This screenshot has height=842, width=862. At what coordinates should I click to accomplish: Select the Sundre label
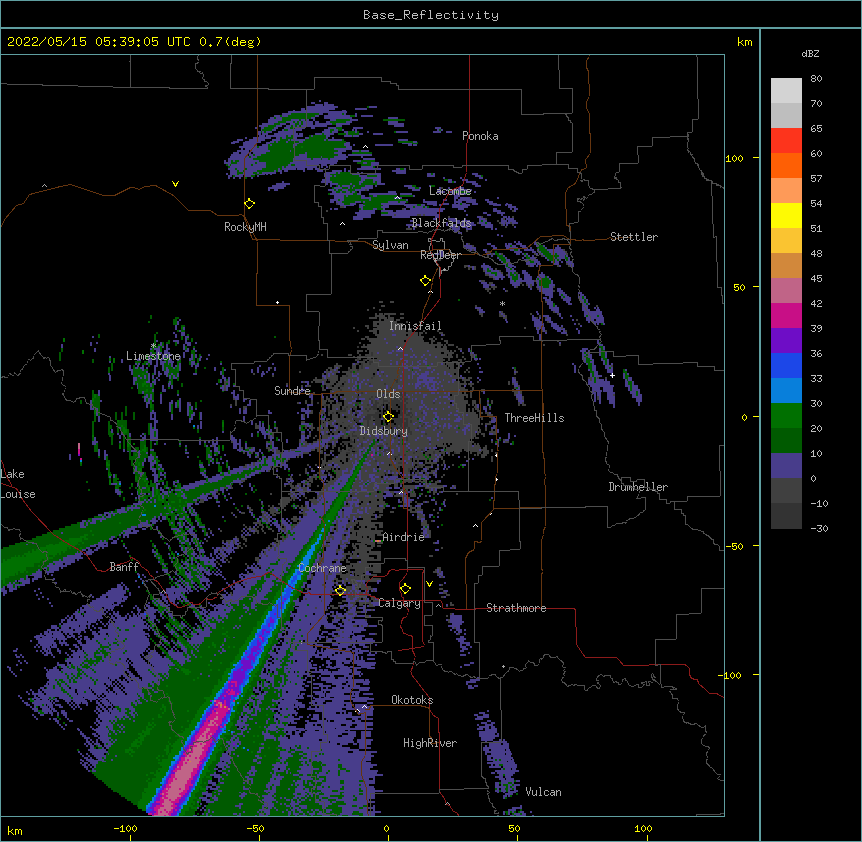(292, 391)
